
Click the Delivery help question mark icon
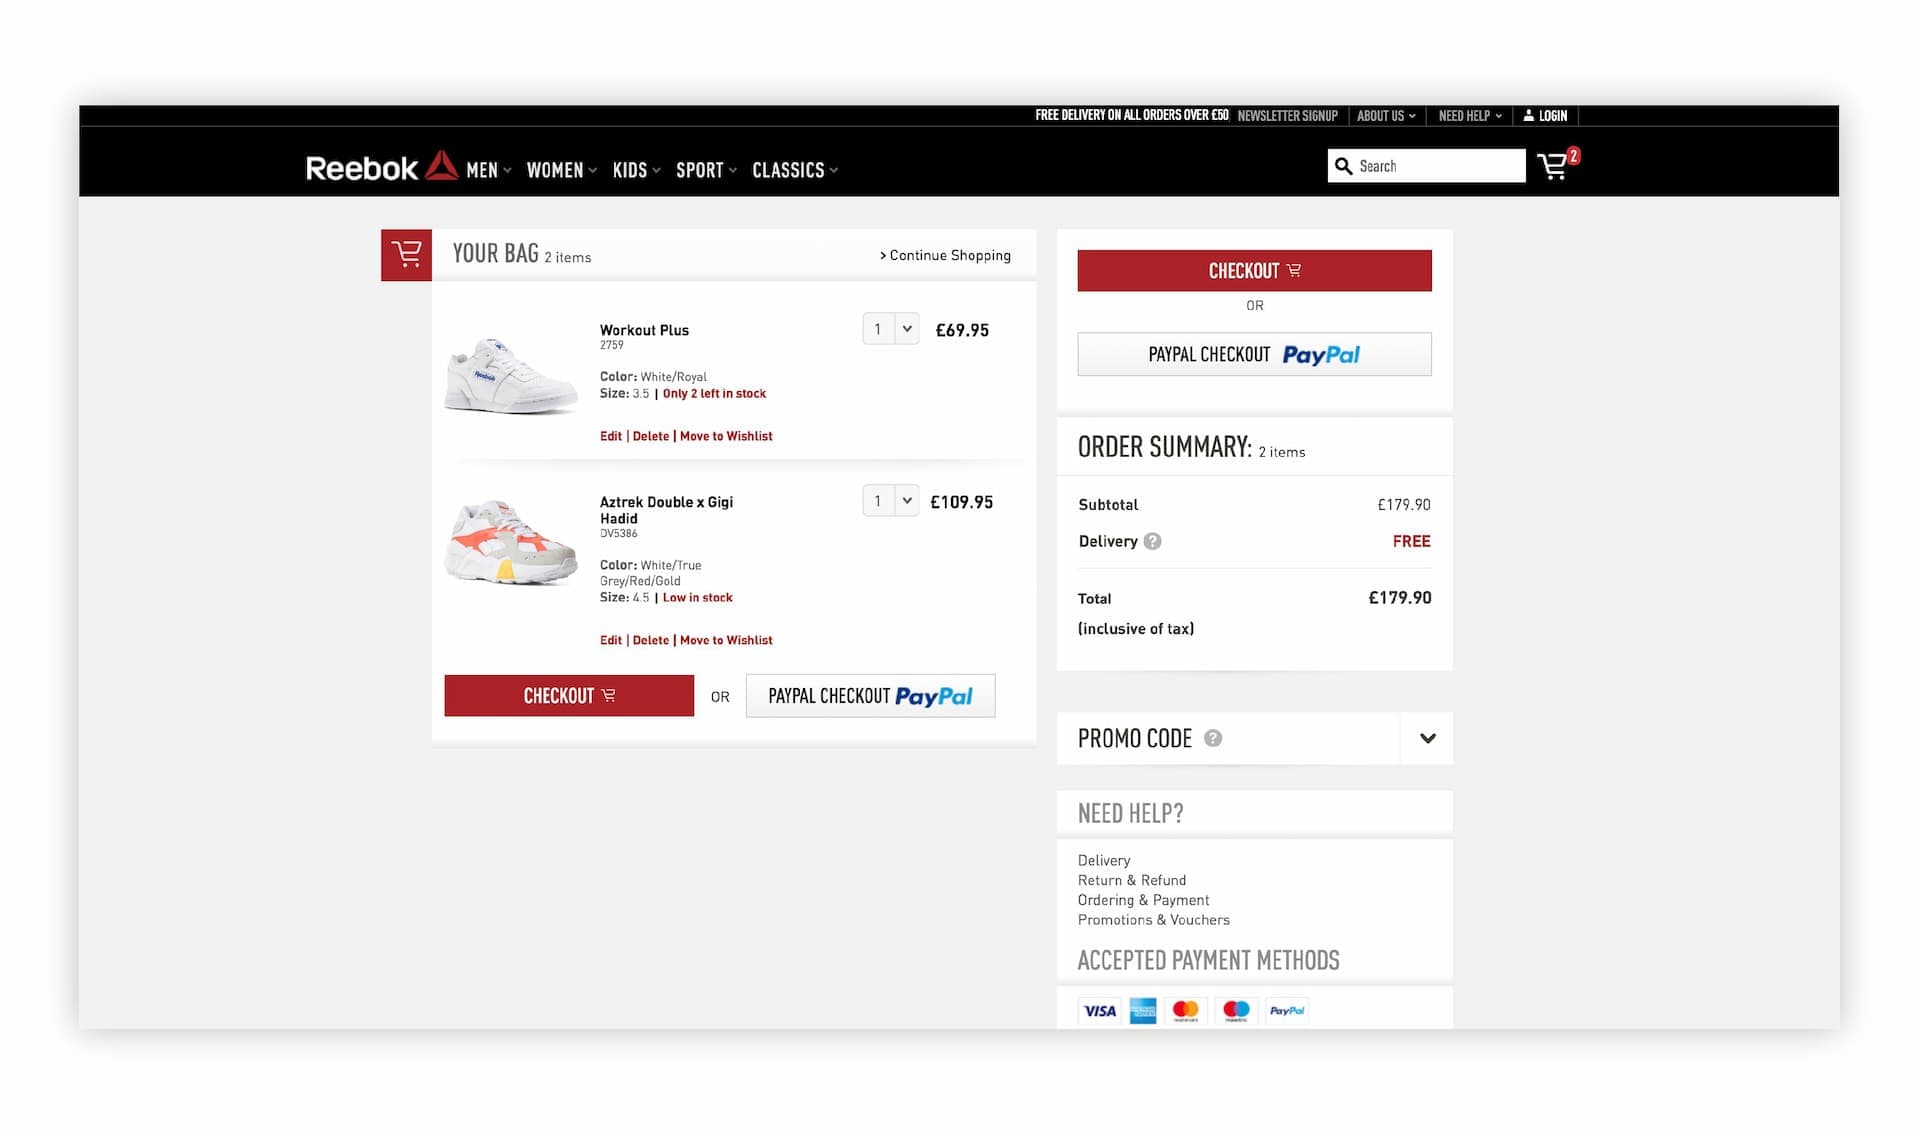(1152, 541)
